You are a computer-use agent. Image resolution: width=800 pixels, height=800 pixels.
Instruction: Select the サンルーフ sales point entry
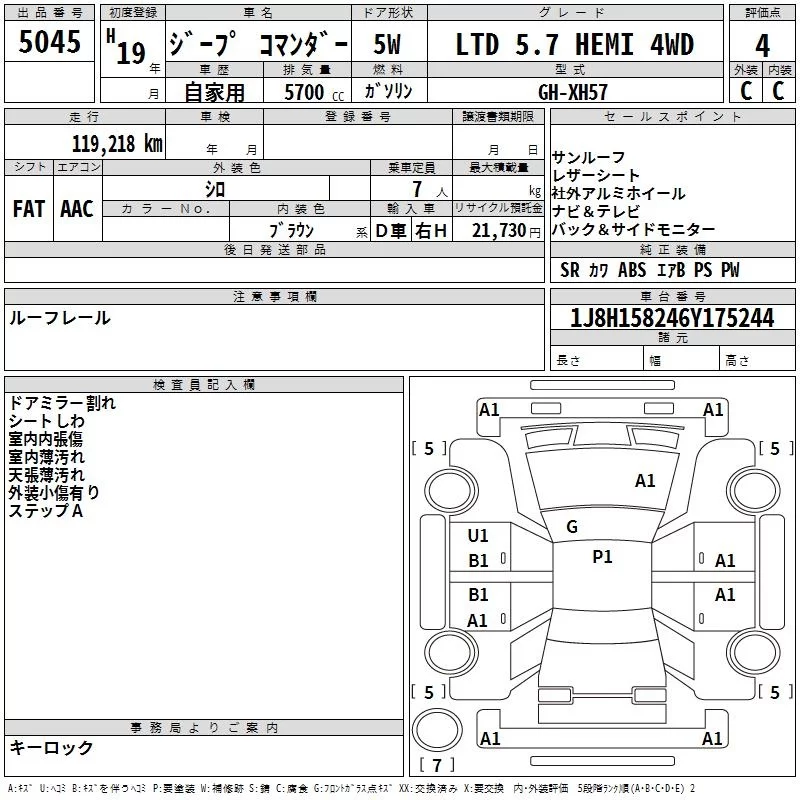589,157
